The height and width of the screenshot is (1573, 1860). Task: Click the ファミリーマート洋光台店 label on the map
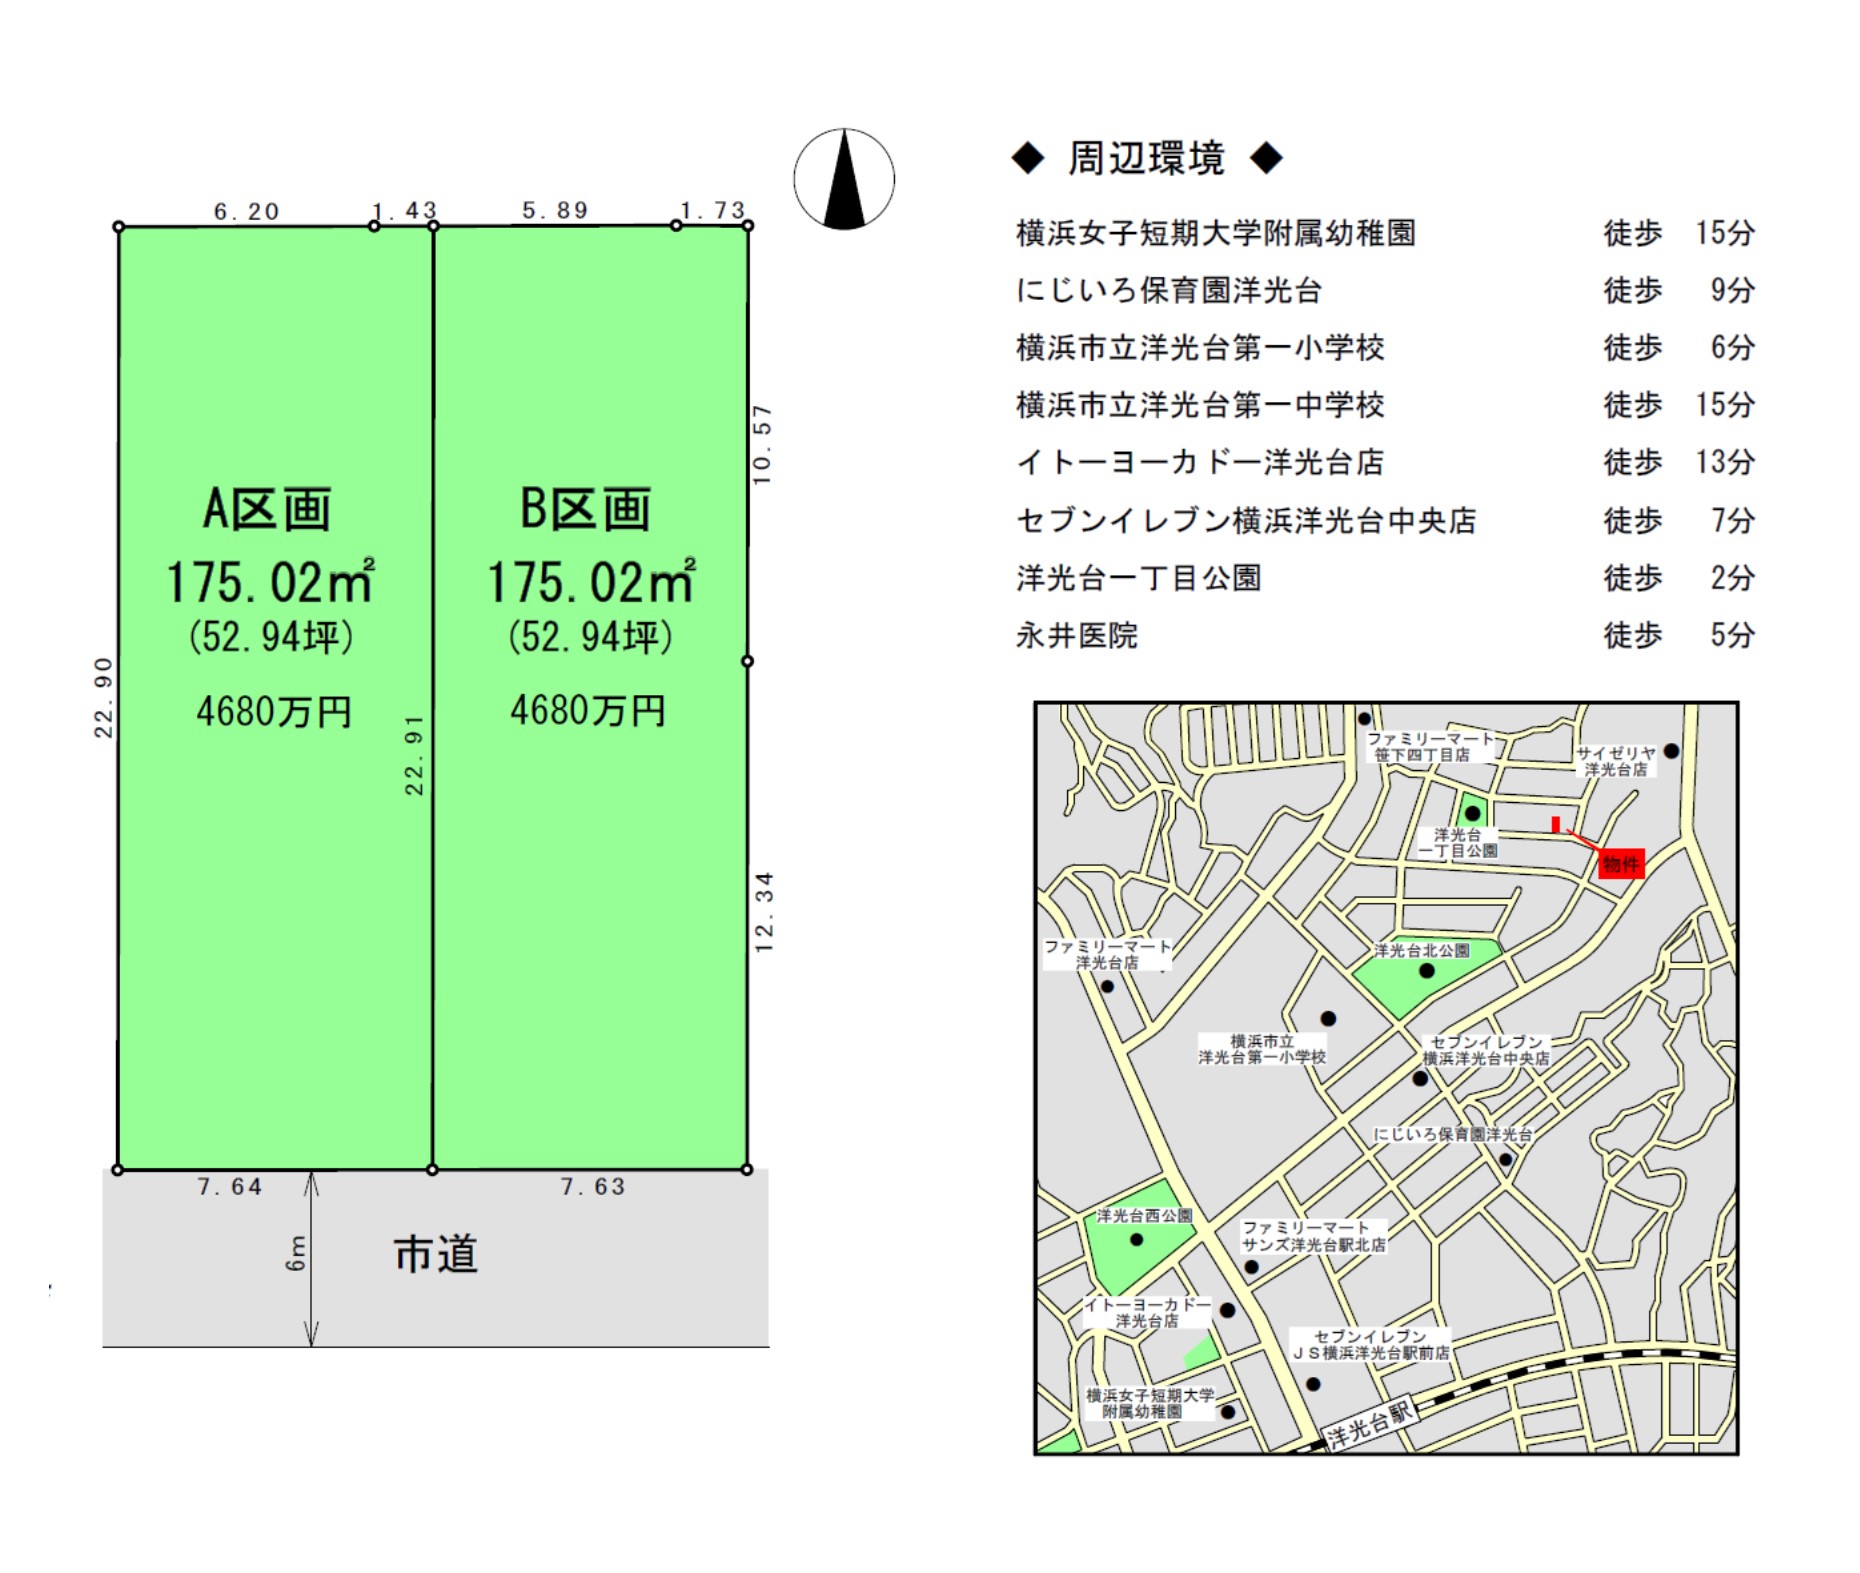pos(1106,954)
